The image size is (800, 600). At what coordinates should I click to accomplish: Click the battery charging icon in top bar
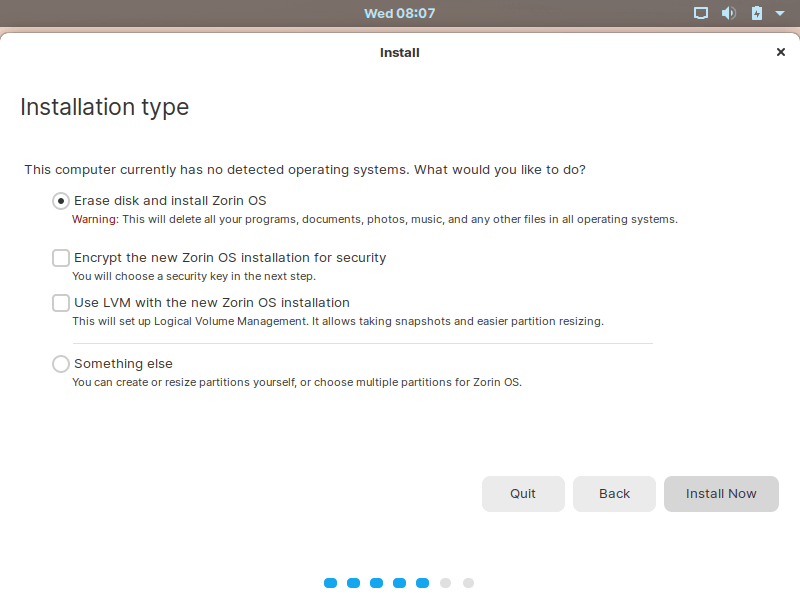[757, 13]
